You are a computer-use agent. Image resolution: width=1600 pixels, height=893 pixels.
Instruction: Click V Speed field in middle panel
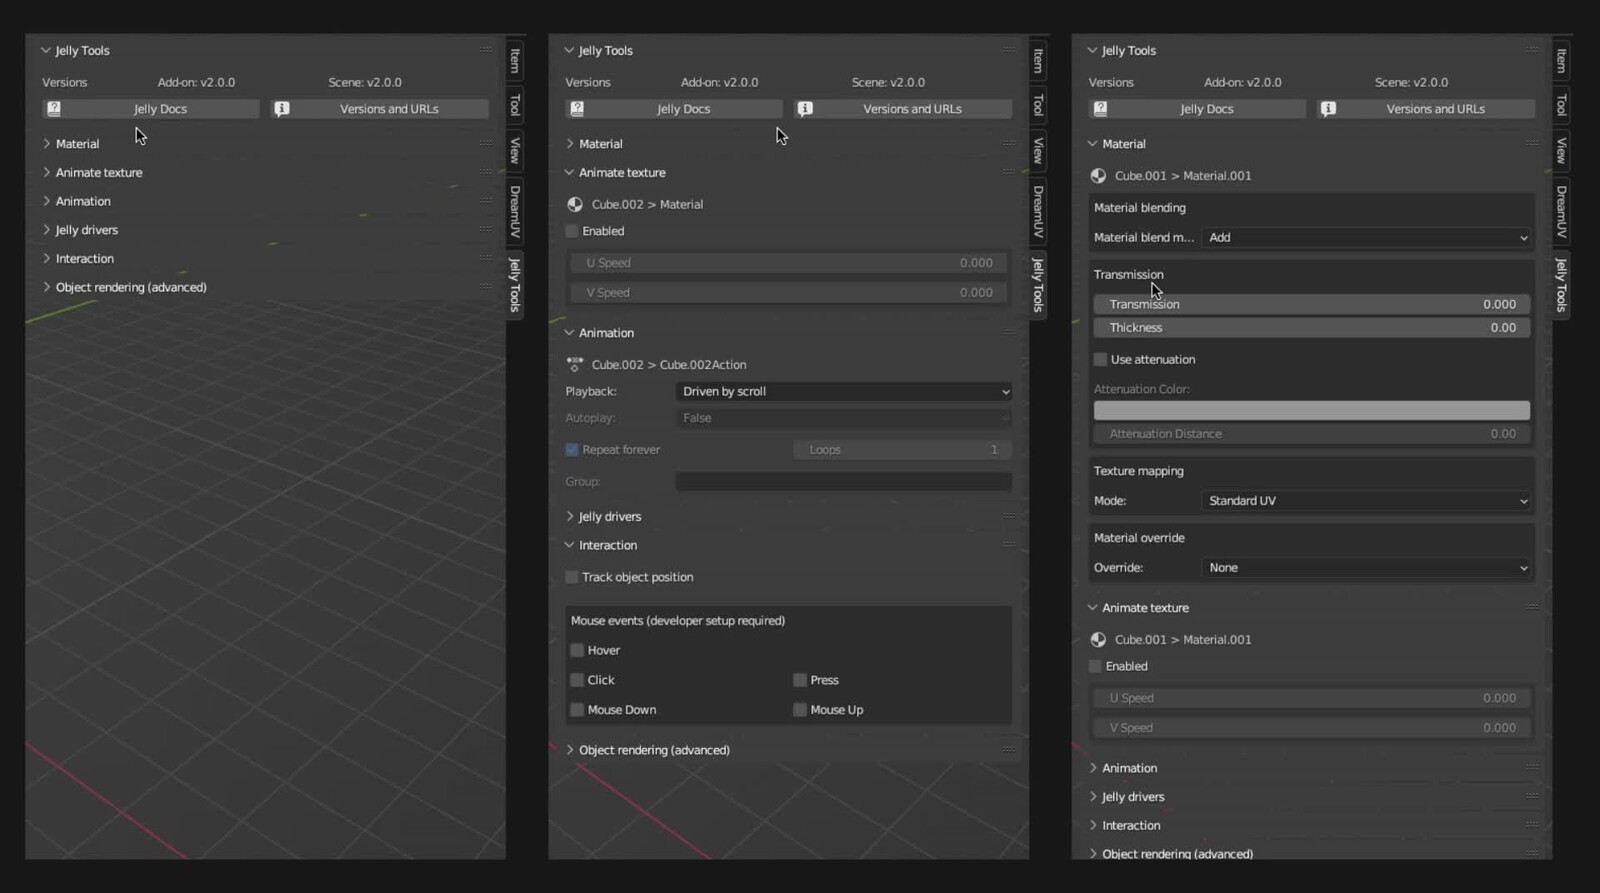coord(788,292)
